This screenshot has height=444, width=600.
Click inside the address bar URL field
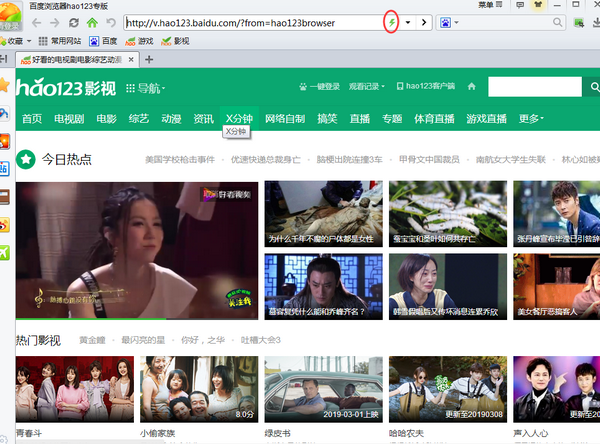pos(250,22)
